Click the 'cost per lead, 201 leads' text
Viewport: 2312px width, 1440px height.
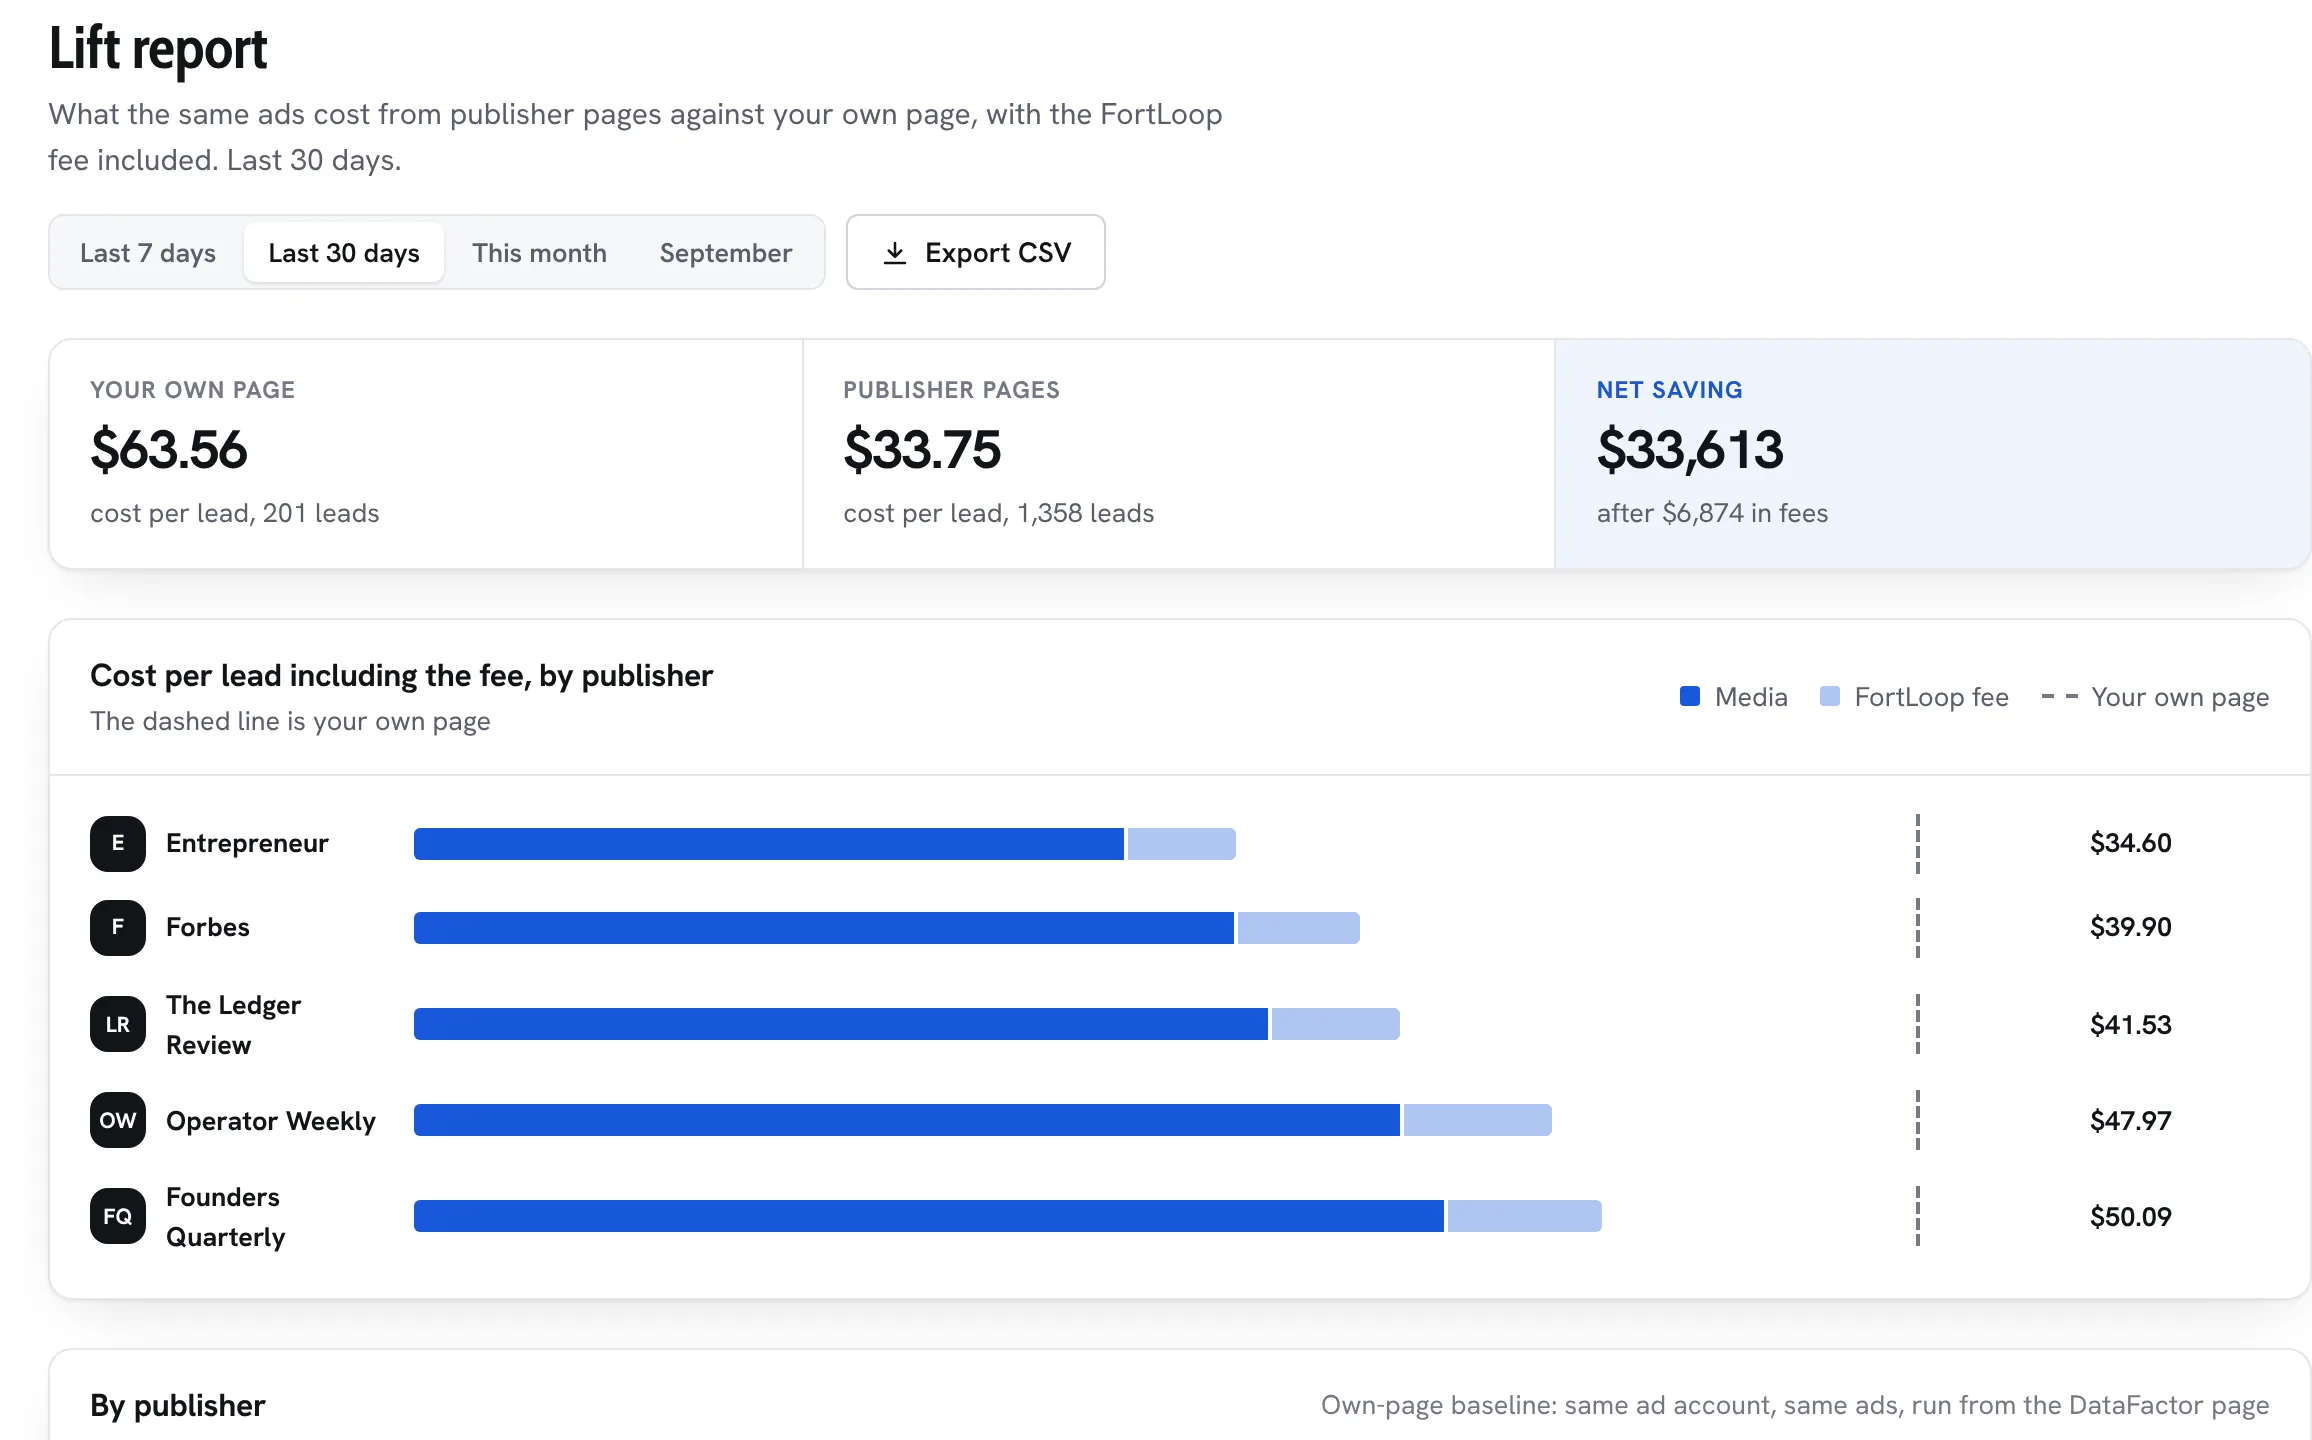click(x=235, y=513)
